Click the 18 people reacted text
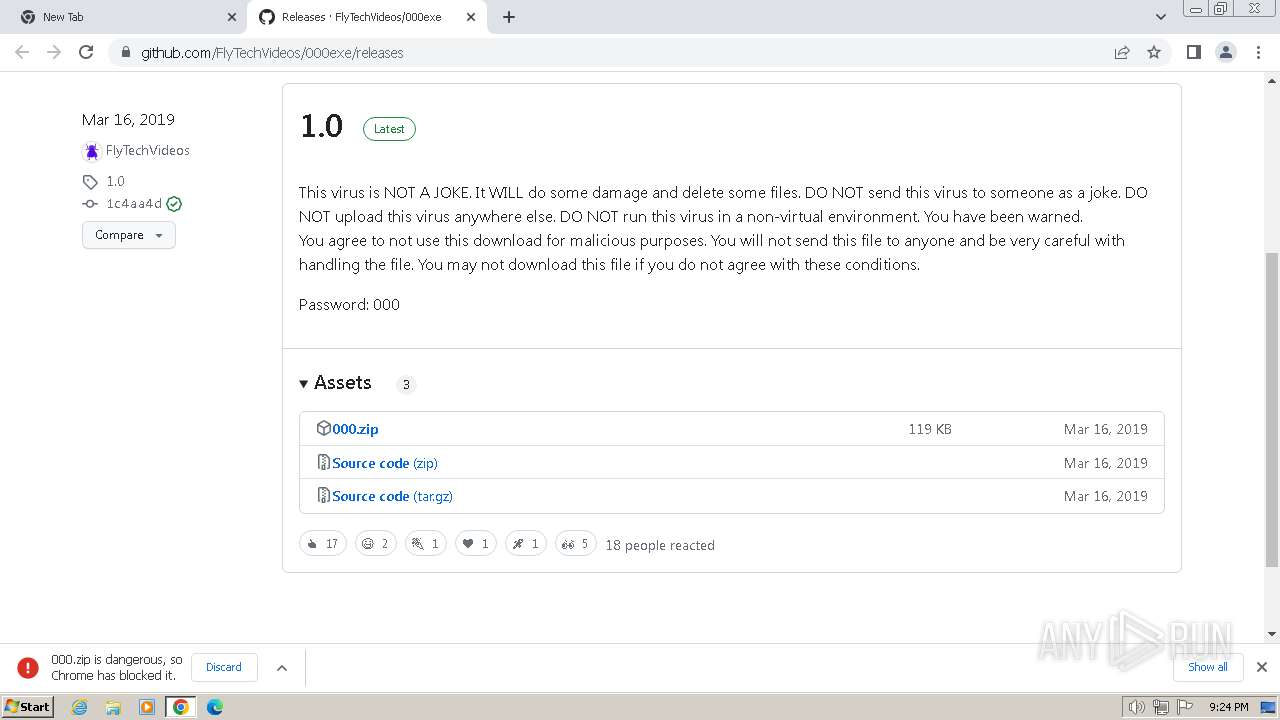 [660, 545]
